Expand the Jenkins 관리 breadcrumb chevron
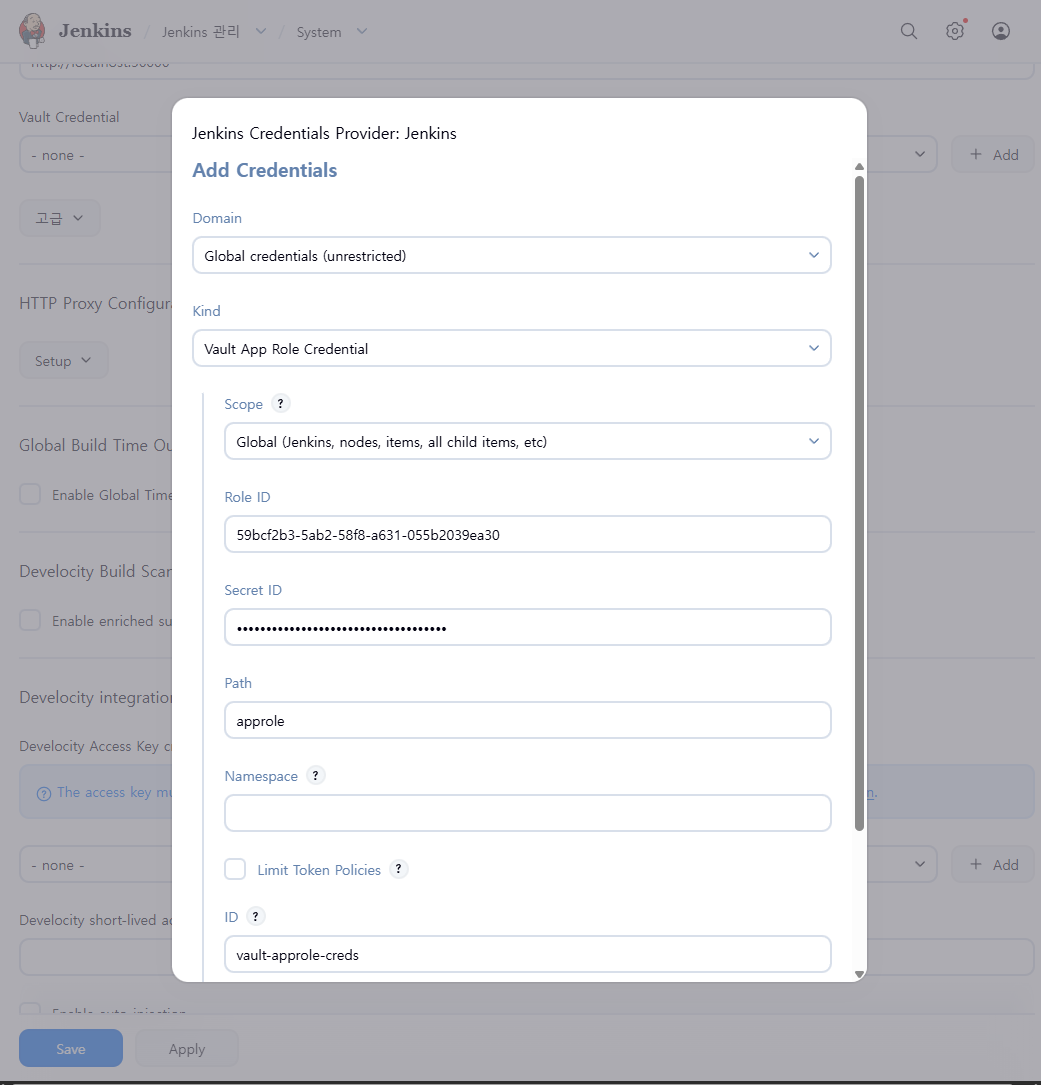 click(261, 31)
